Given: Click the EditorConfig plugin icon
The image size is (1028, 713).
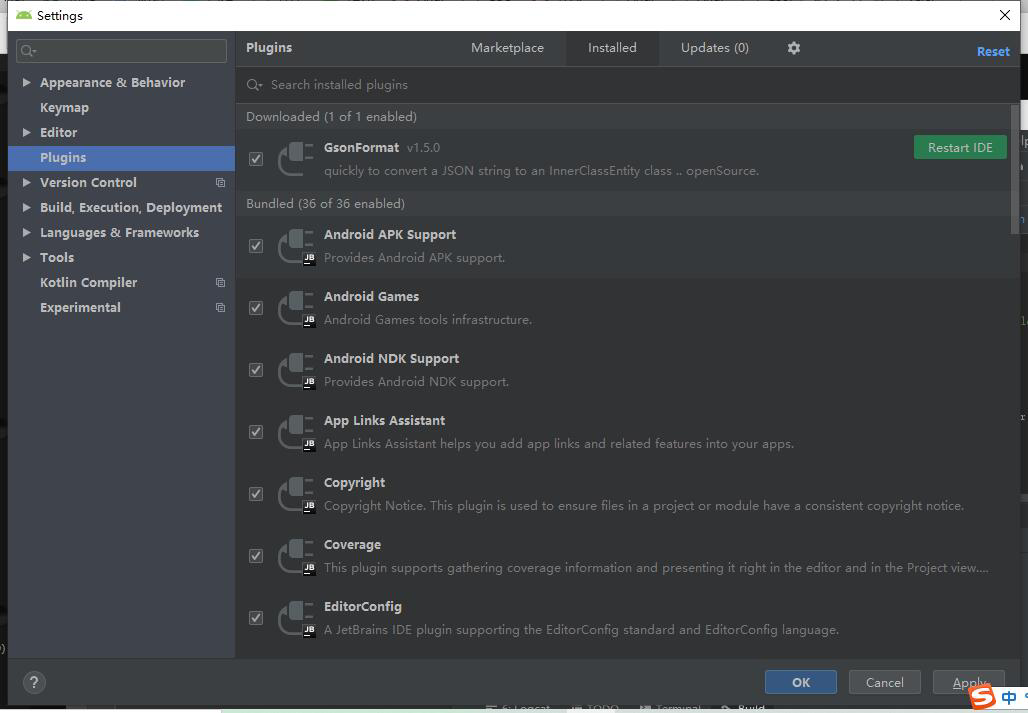Looking at the screenshot, I should pyautogui.click(x=296, y=619).
